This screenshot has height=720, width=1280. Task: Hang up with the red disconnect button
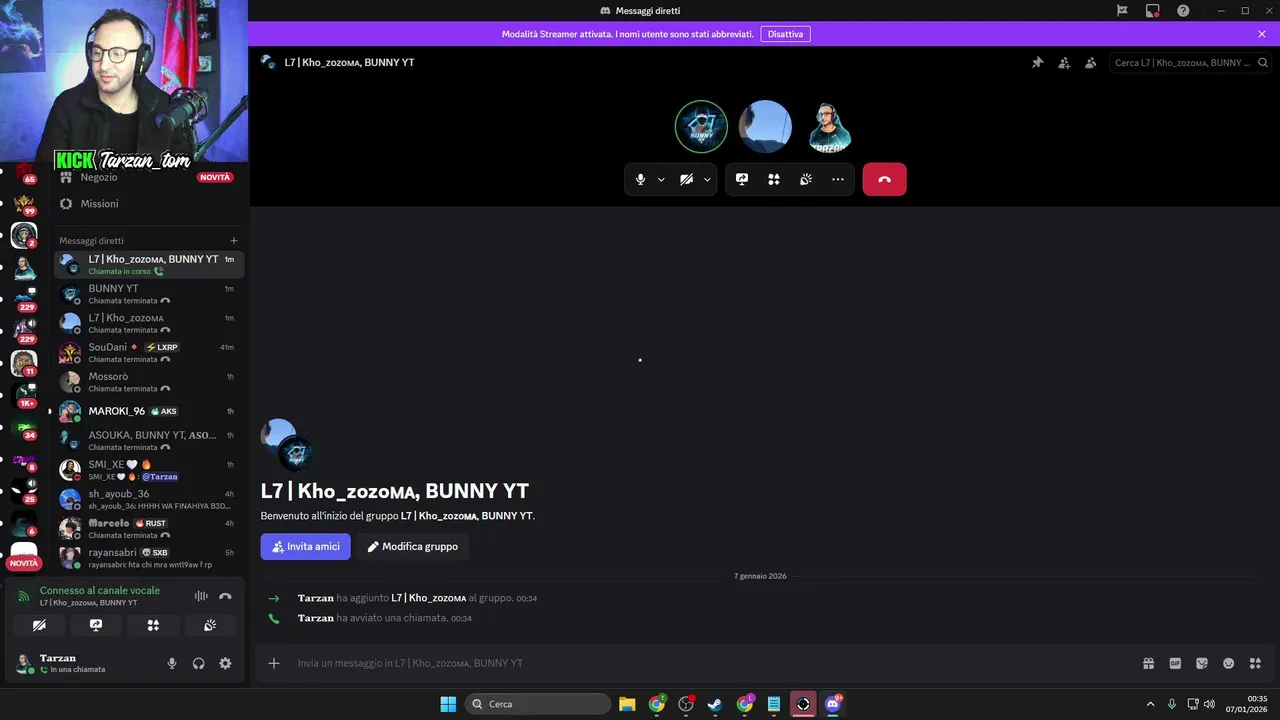(x=884, y=179)
